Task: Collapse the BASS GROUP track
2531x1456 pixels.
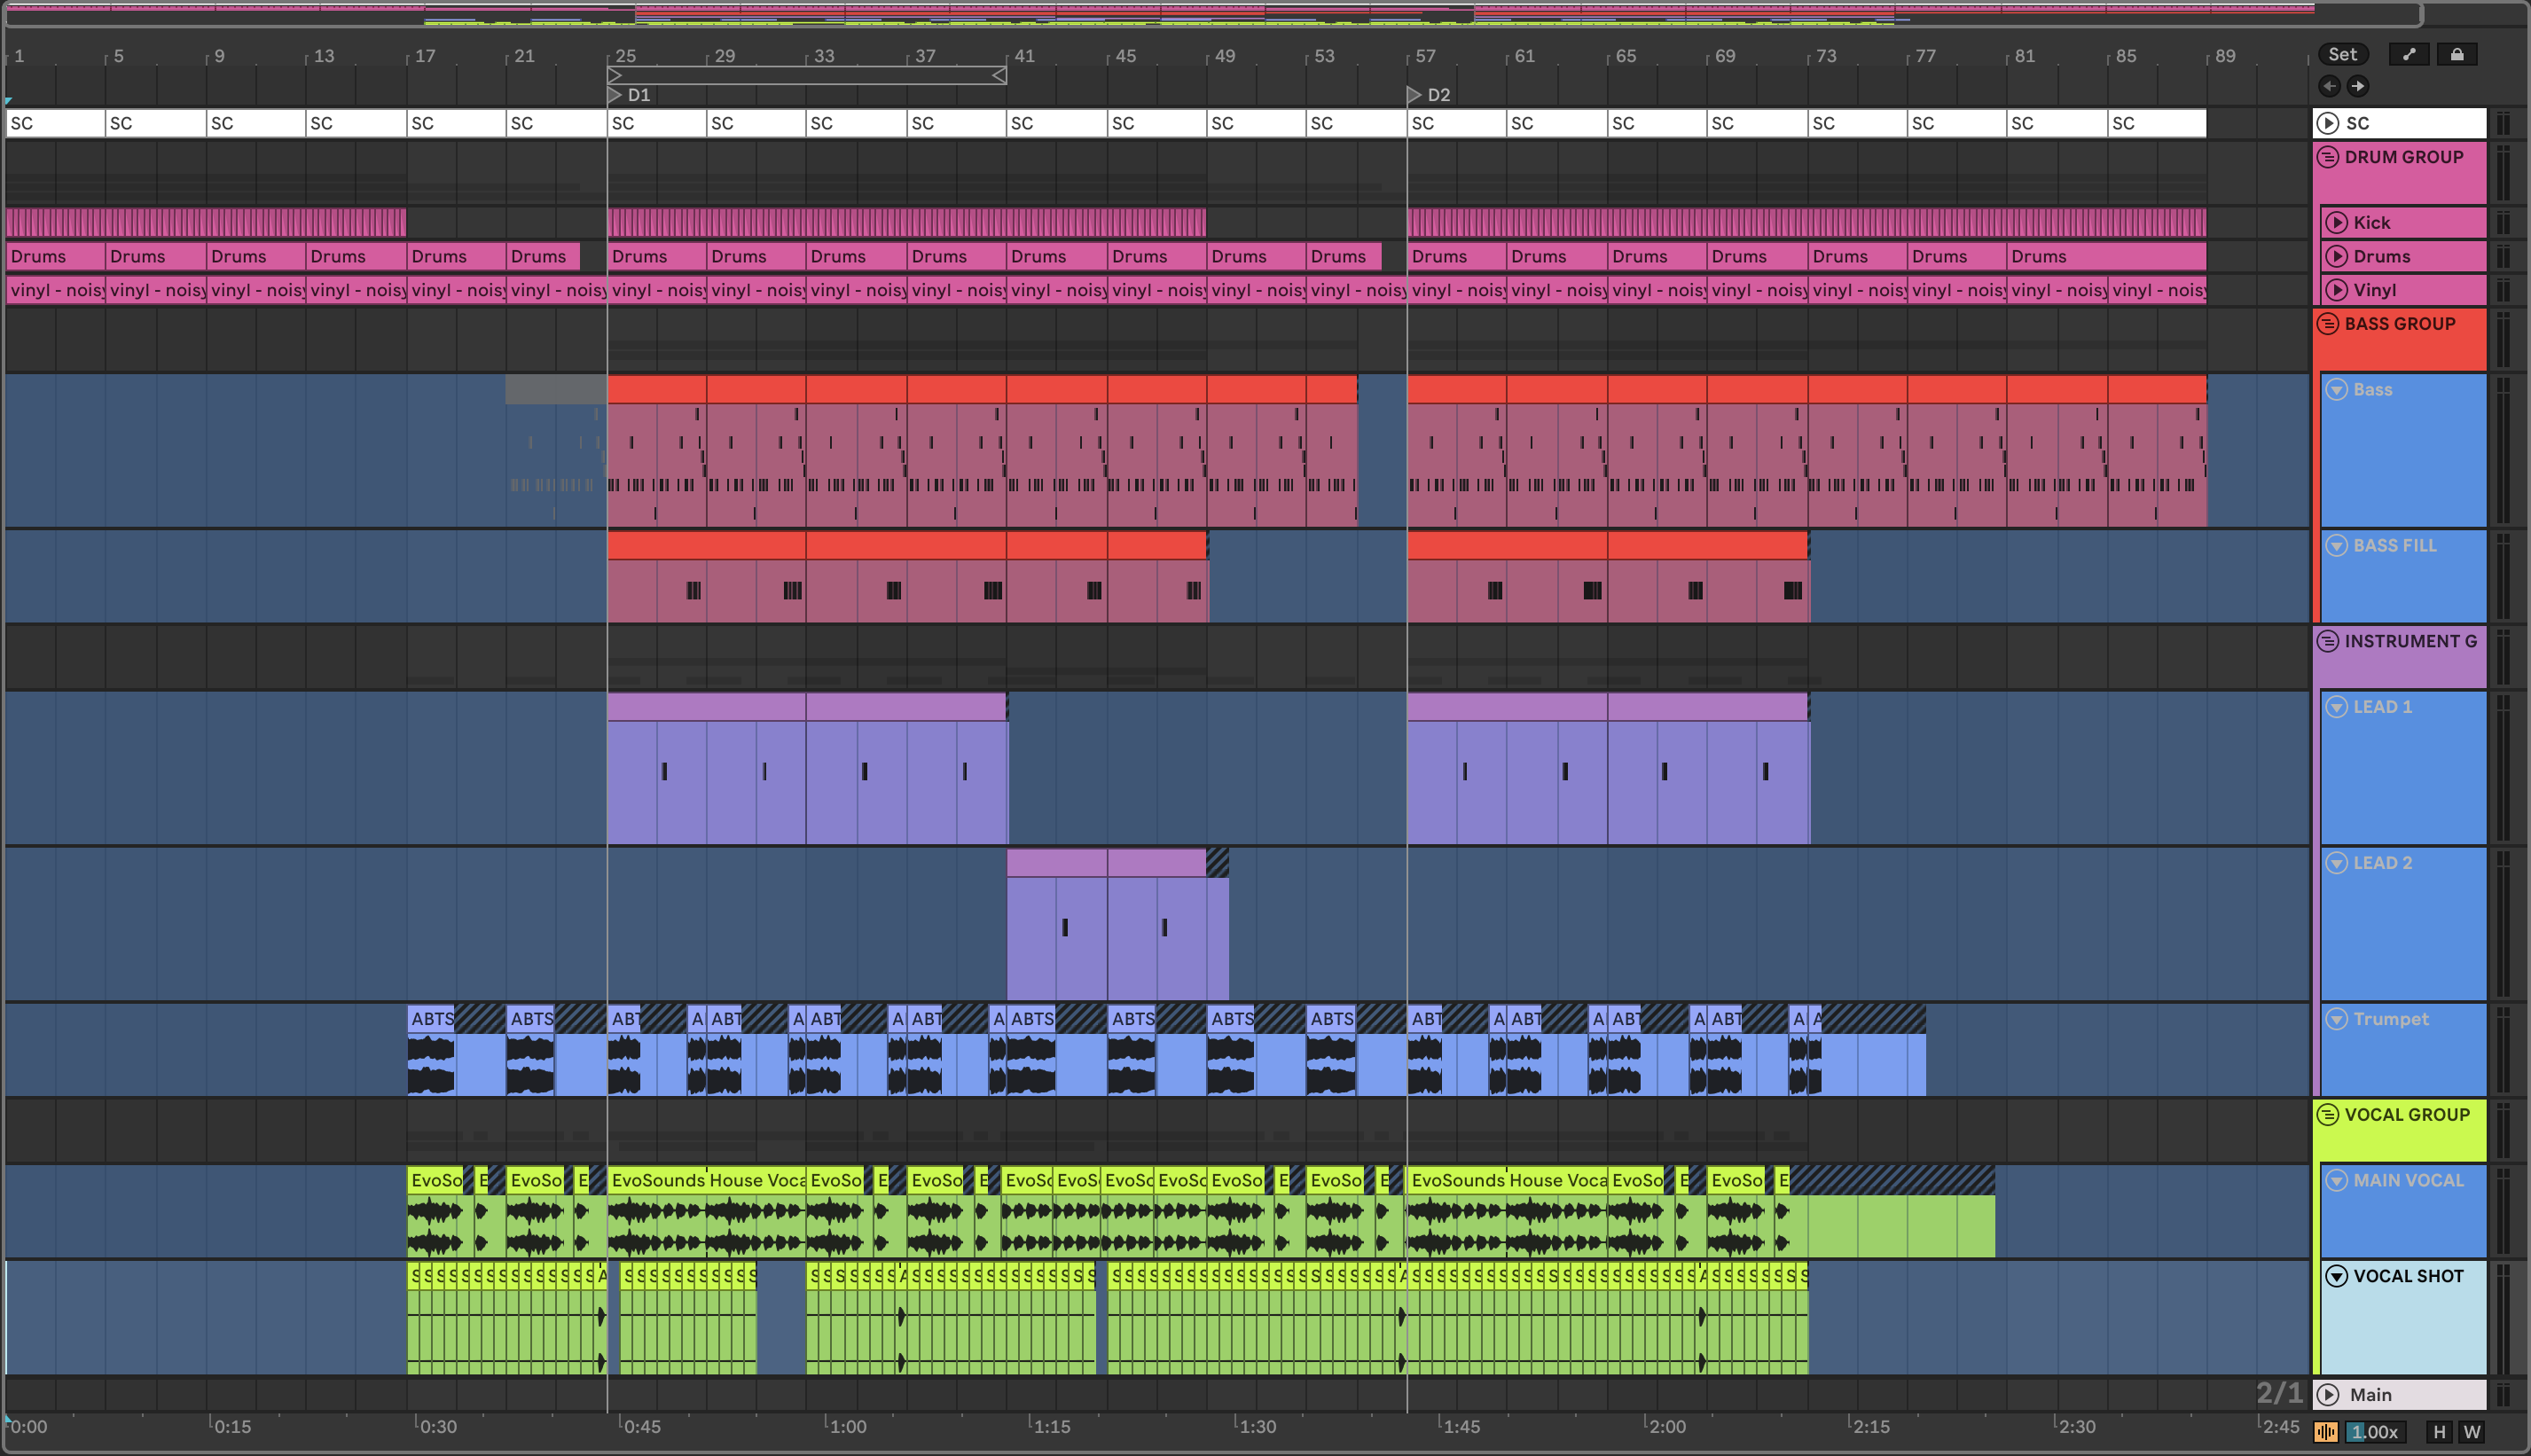Action: (2328, 323)
